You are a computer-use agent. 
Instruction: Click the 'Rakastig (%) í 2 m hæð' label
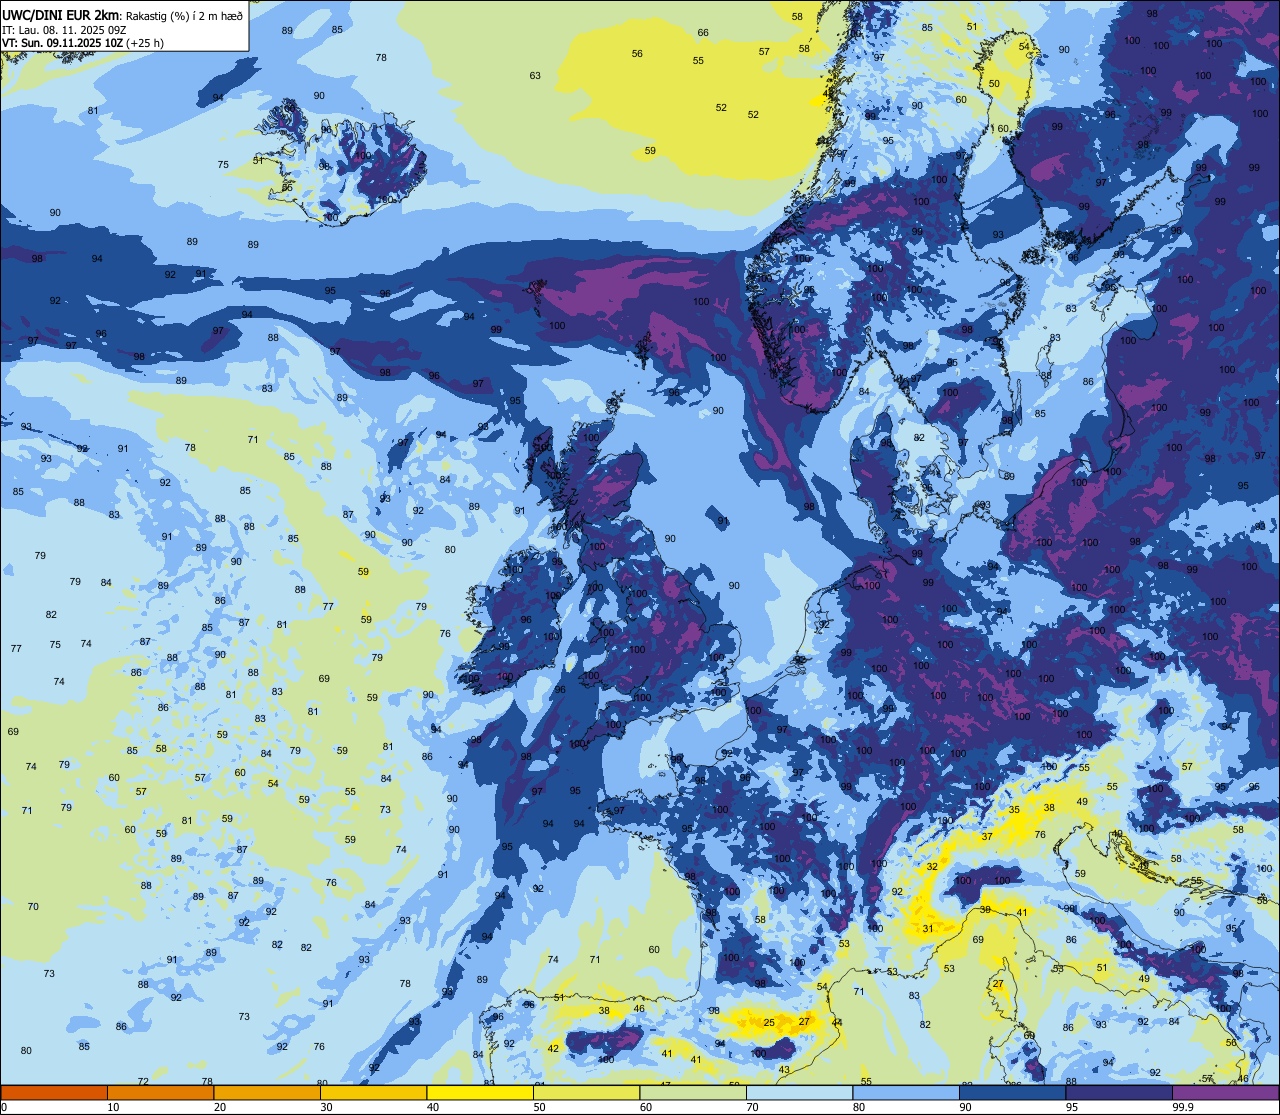[x=184, y=16]
